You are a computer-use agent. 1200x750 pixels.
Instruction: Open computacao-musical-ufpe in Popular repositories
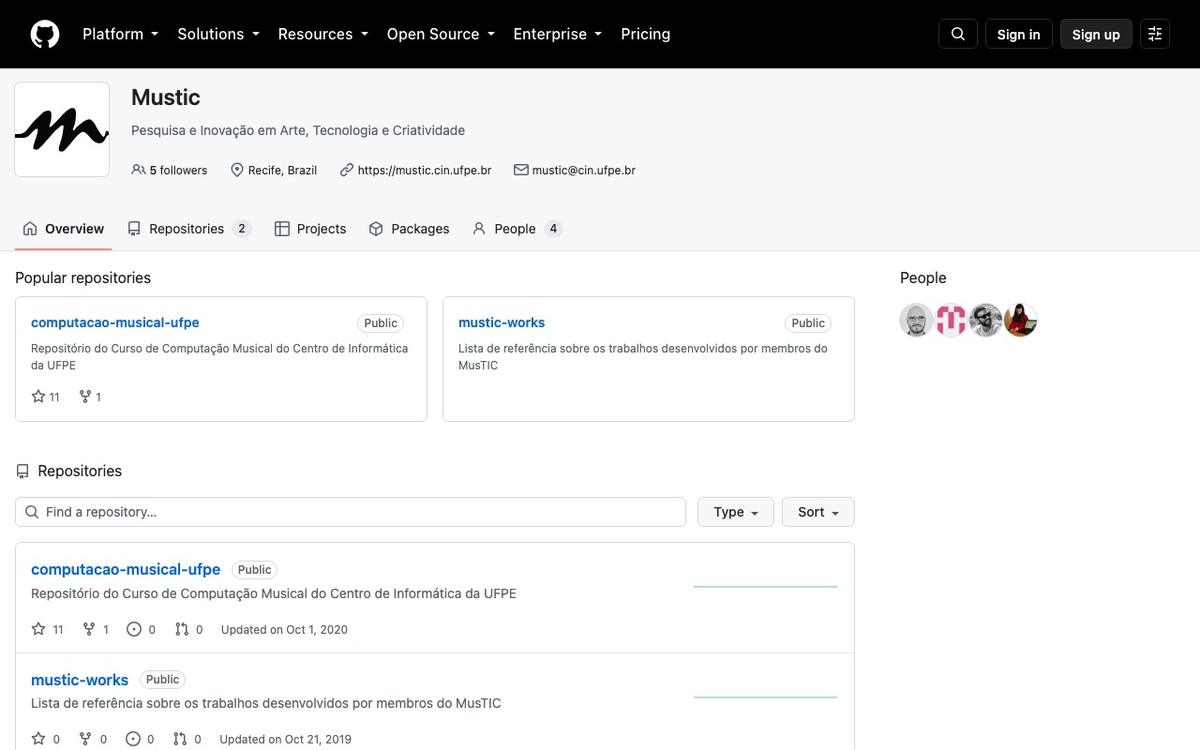point(115,322)
